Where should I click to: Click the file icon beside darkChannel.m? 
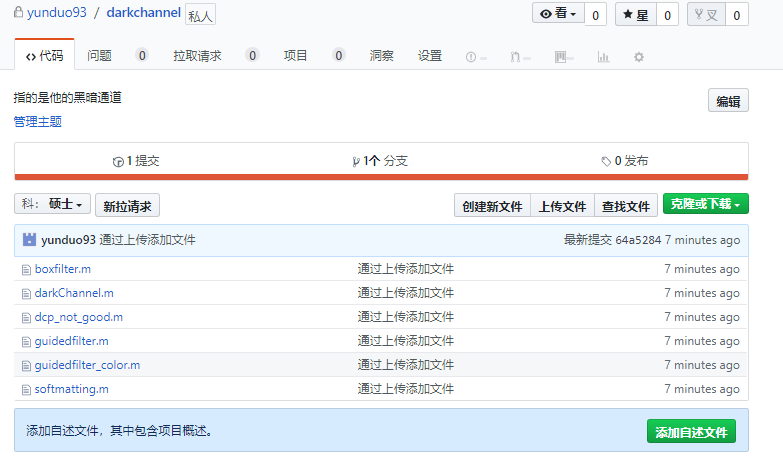tap(26, 294)
